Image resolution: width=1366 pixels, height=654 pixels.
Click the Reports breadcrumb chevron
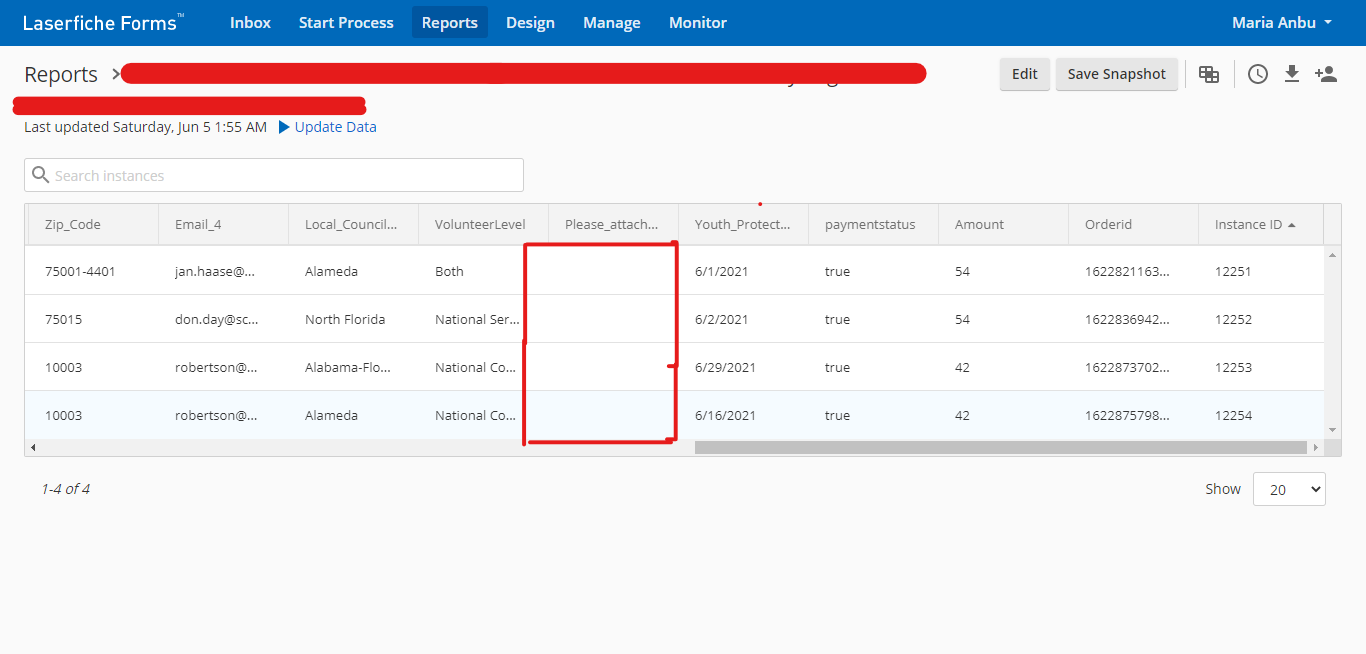click(116, 74)
